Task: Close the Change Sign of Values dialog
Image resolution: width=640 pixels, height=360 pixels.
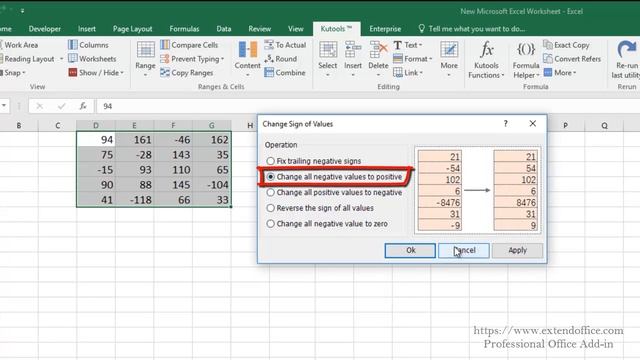Action: click(x=533, y=123)
